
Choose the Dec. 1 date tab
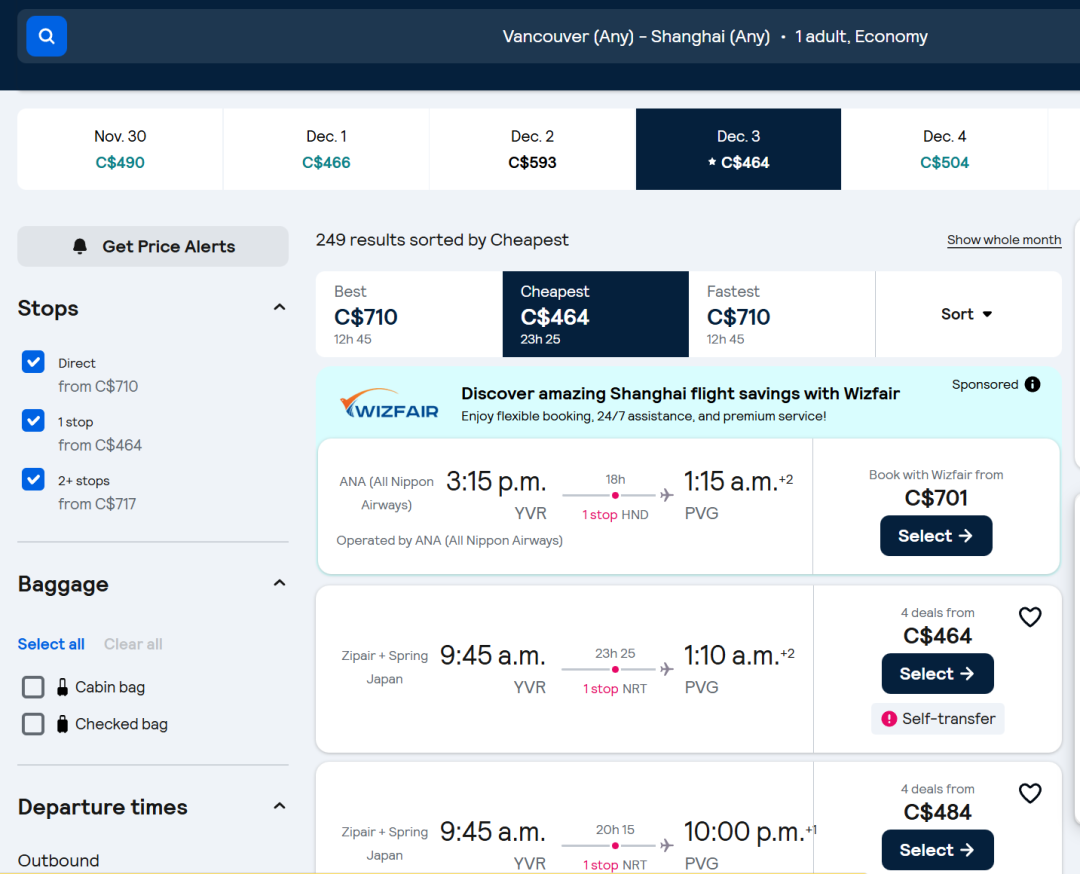pos(326,149)
